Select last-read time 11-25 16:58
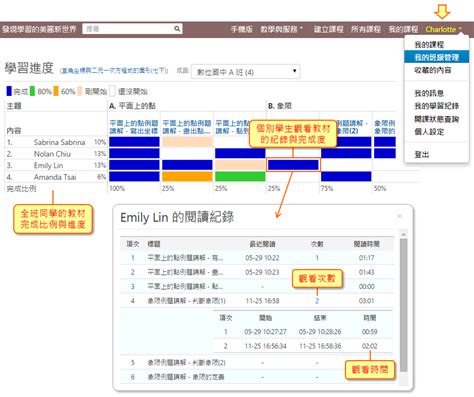The width and height of the screenshot is (474, 397). click(x=262, y=301)
